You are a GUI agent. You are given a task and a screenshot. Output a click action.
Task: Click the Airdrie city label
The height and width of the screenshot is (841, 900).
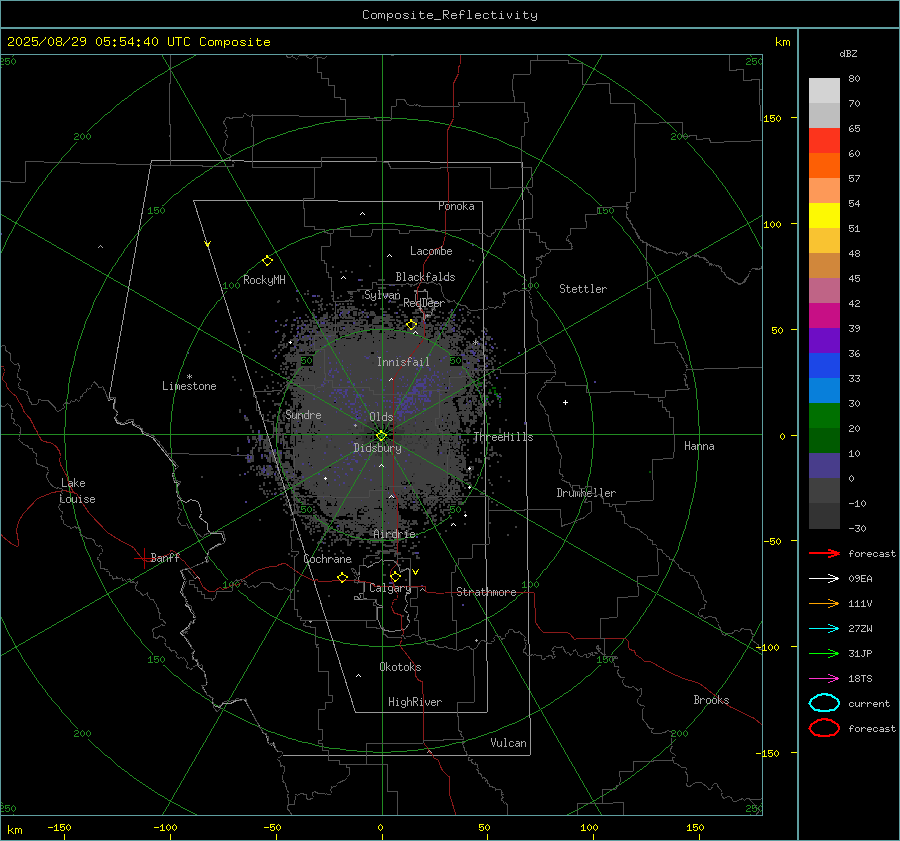point(394,534)
